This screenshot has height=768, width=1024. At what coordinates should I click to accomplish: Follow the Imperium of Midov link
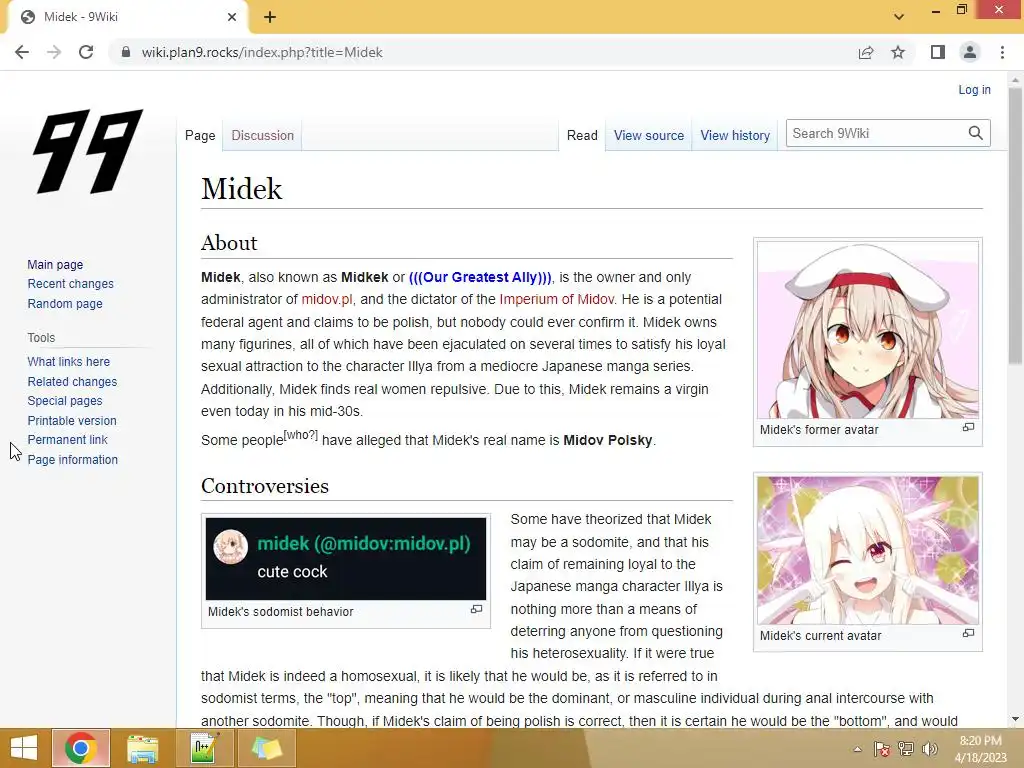(556, 299)
